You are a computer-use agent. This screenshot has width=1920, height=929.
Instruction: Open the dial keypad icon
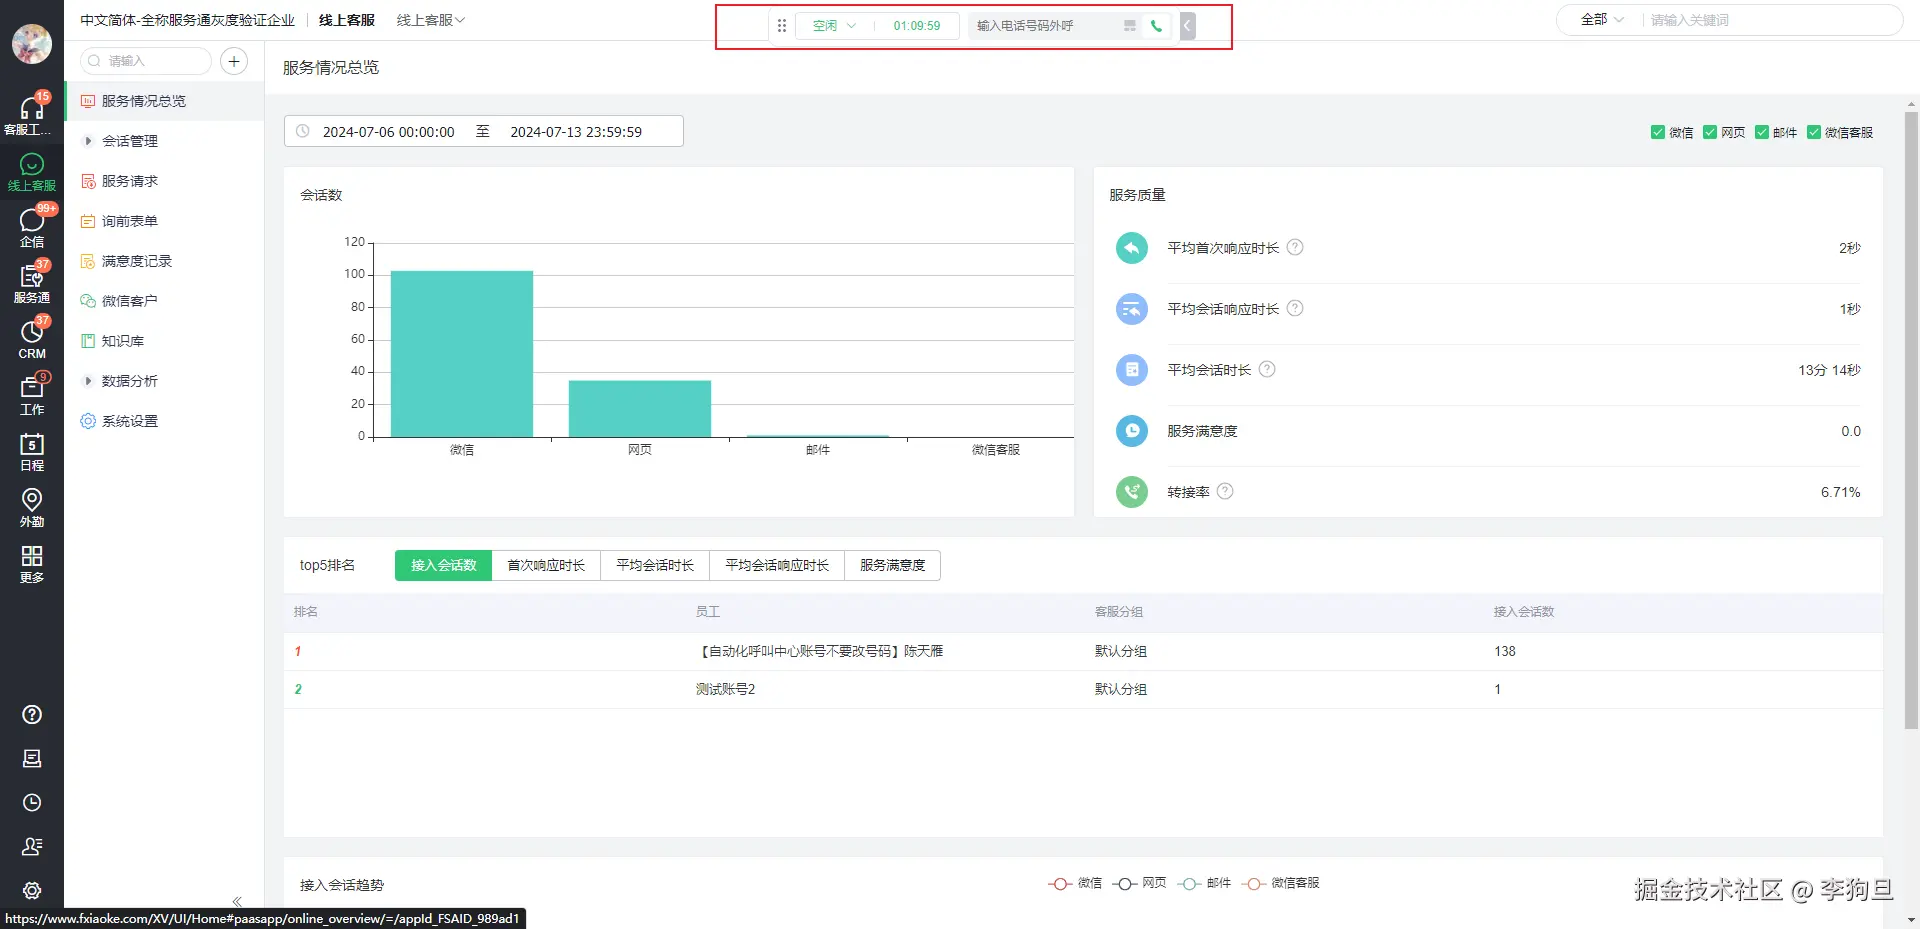[1130, 26]
